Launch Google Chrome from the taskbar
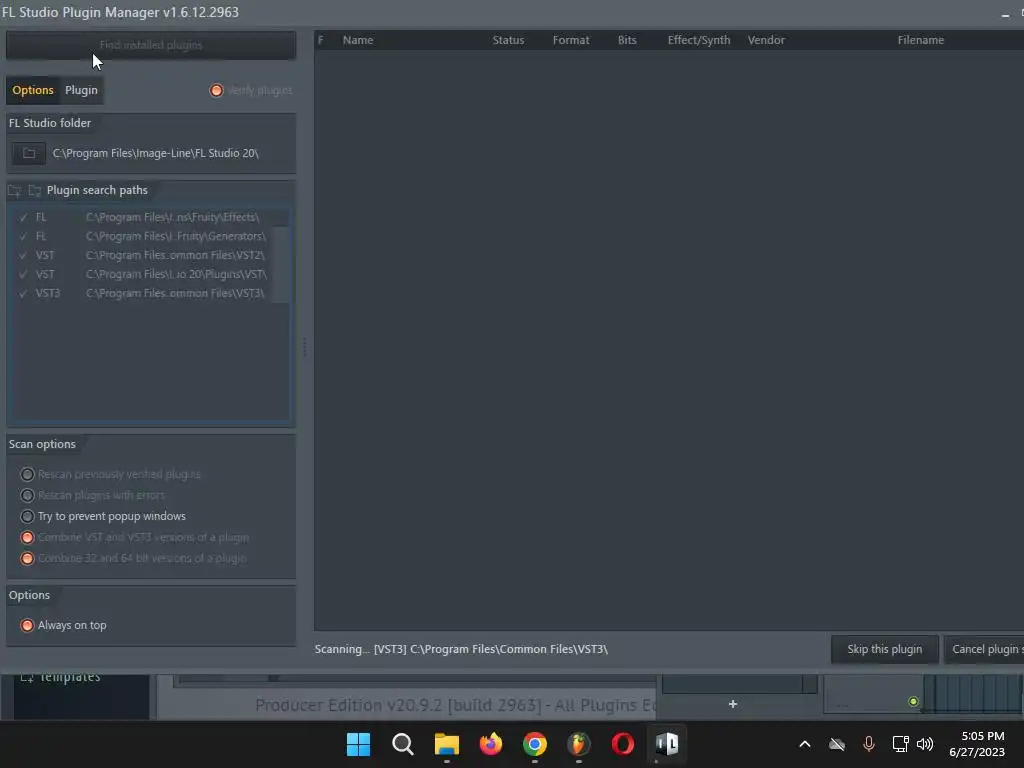 pyautogui.click(x=535, y=744)
